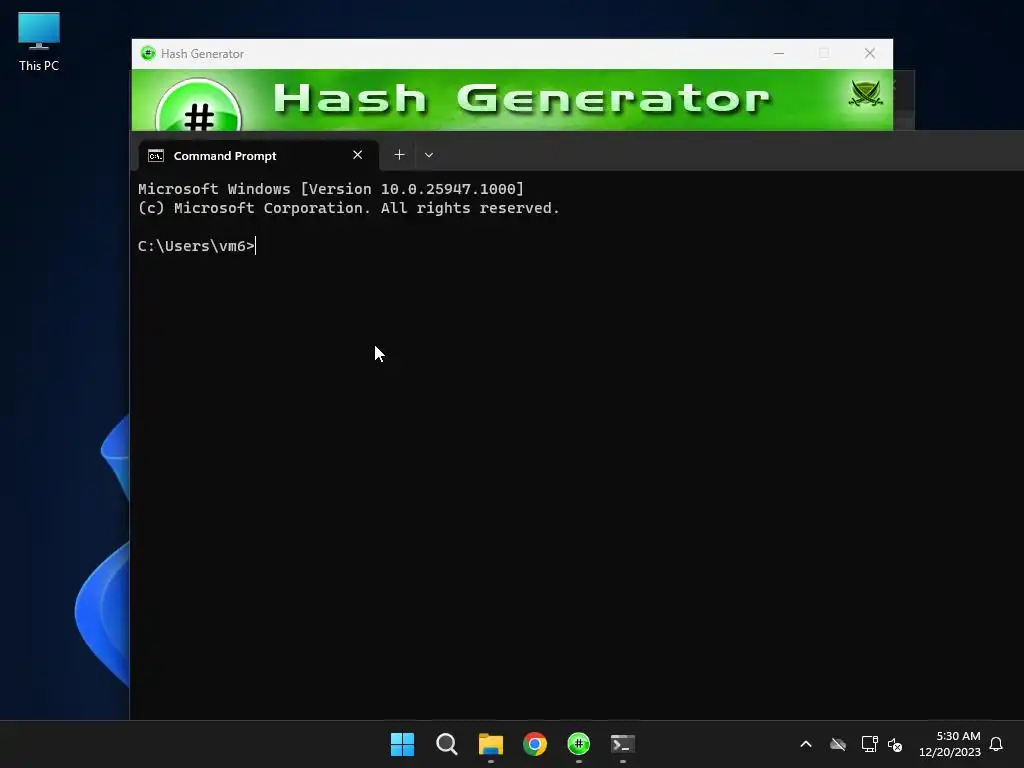
Task: Click the Microsoft Corporation copyright line
Action: [x=349, y=208]
